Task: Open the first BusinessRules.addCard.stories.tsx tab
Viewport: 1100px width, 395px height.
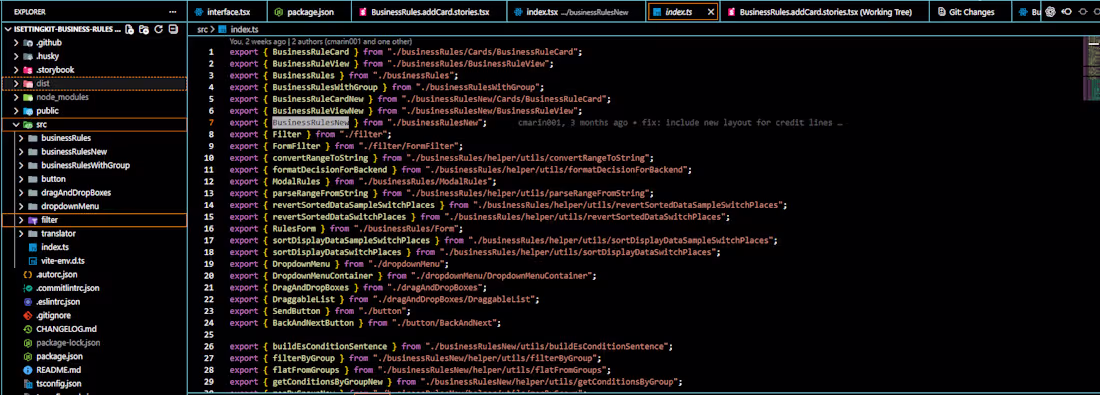Action: (x=429, y=12)
